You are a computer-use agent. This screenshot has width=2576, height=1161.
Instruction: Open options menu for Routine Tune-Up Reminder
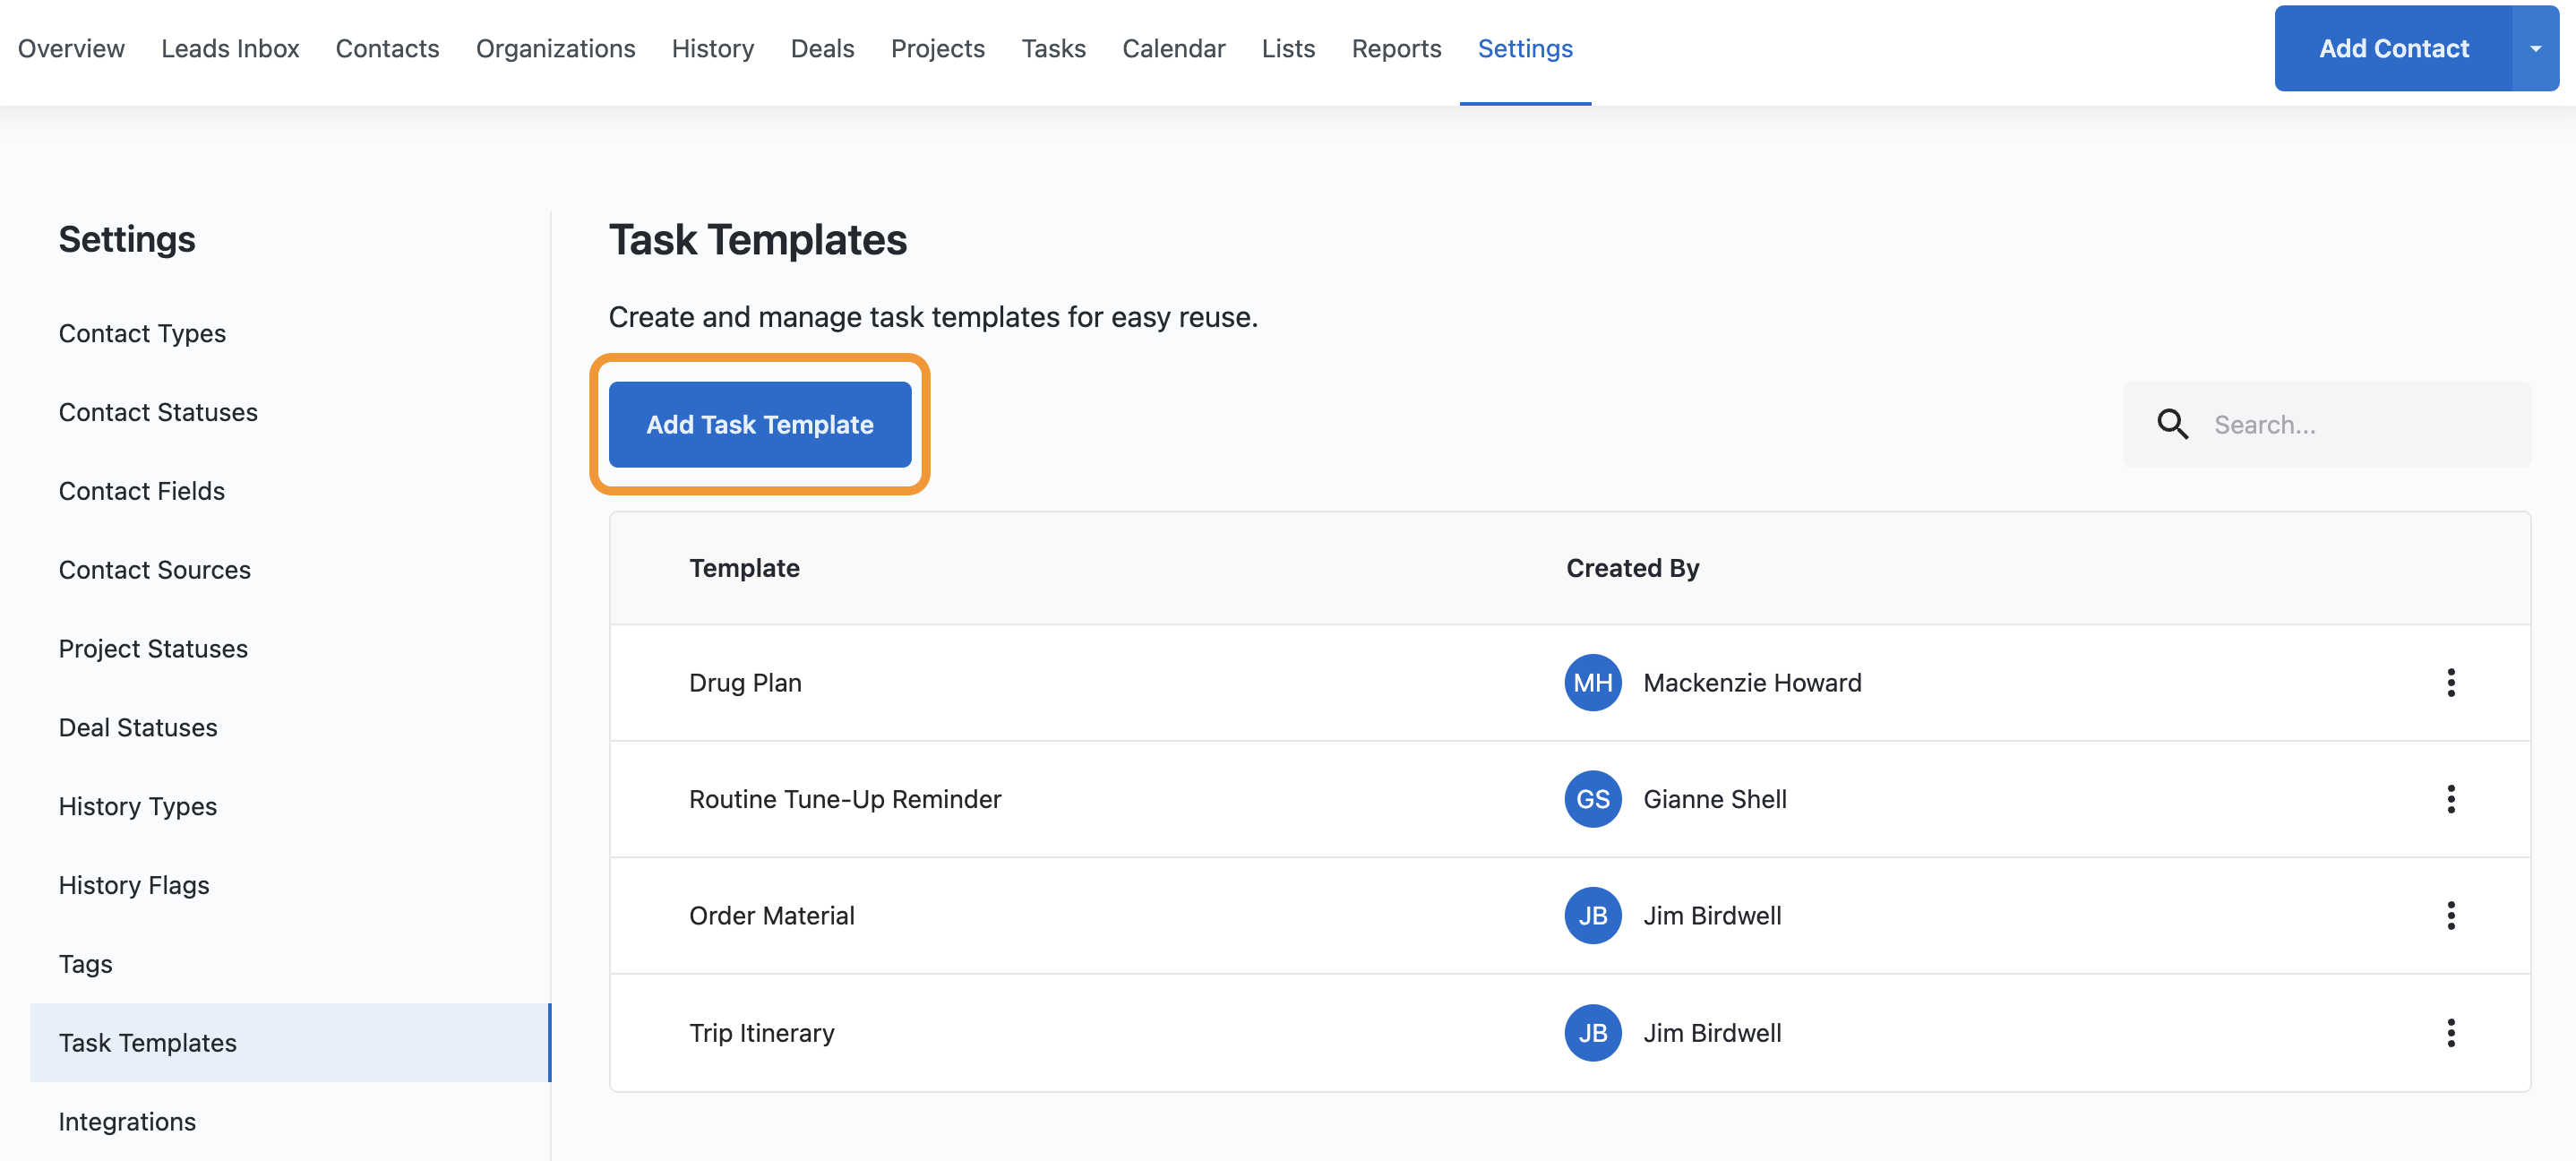point(2450,799)
